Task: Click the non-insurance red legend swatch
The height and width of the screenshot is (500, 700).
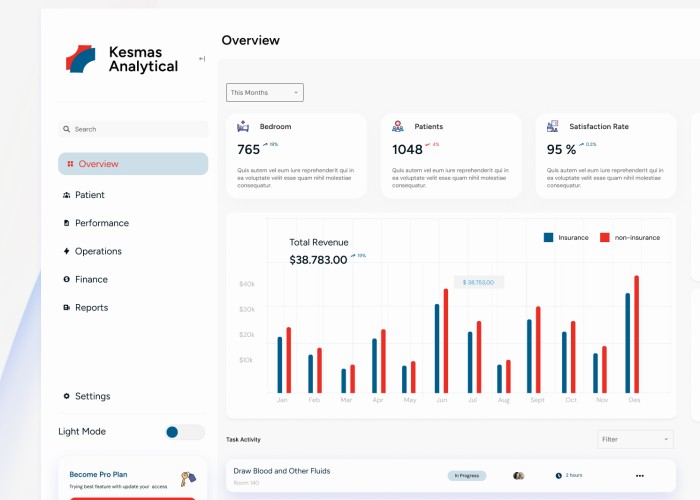Action: 604,238
